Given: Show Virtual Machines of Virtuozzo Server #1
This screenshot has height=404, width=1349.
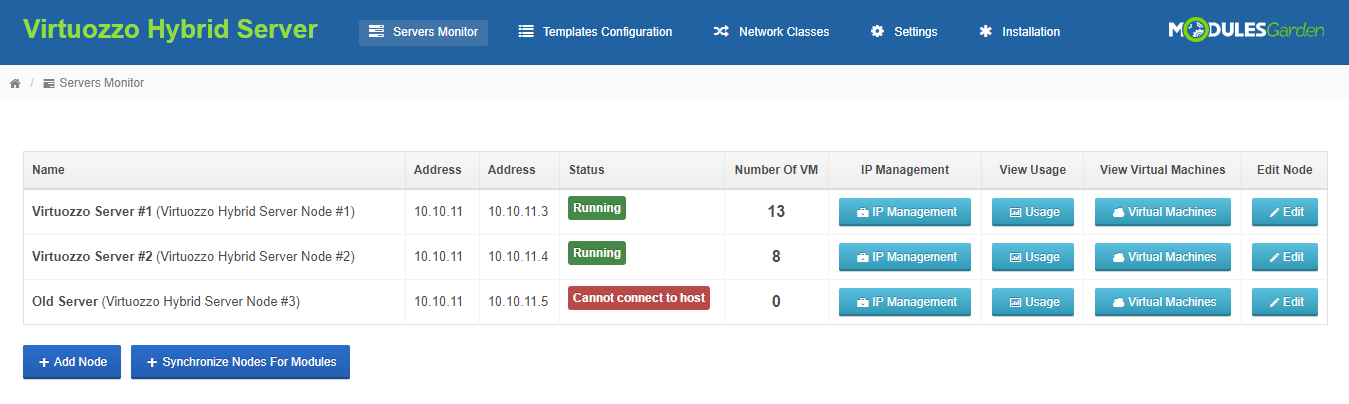Looking at the screenshot, I should (1163, 212).
